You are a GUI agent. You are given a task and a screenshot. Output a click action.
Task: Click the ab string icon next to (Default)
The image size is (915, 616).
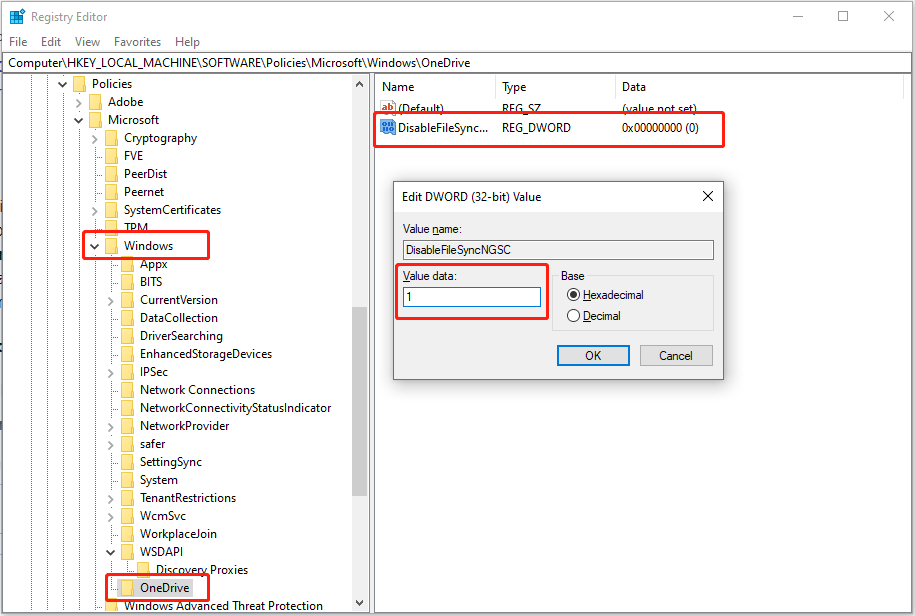387,107
